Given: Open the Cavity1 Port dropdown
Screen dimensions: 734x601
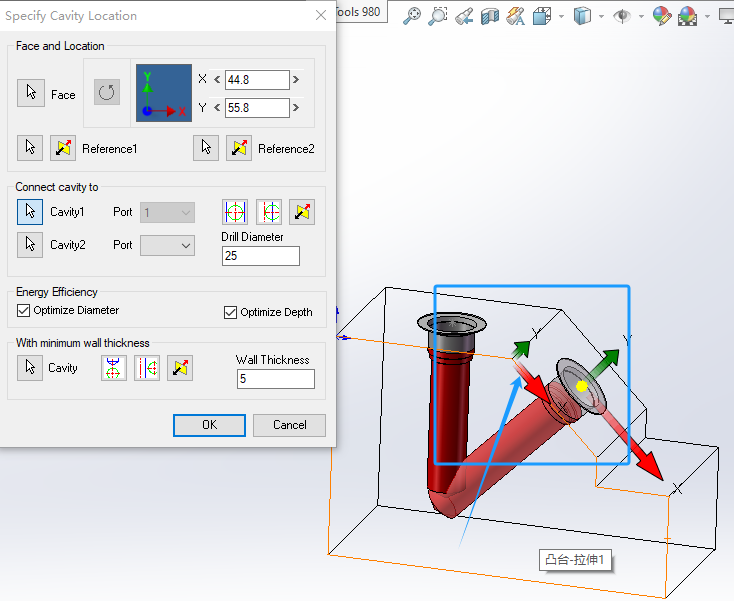Looking at the screenshot, I should tap(168, 213).
